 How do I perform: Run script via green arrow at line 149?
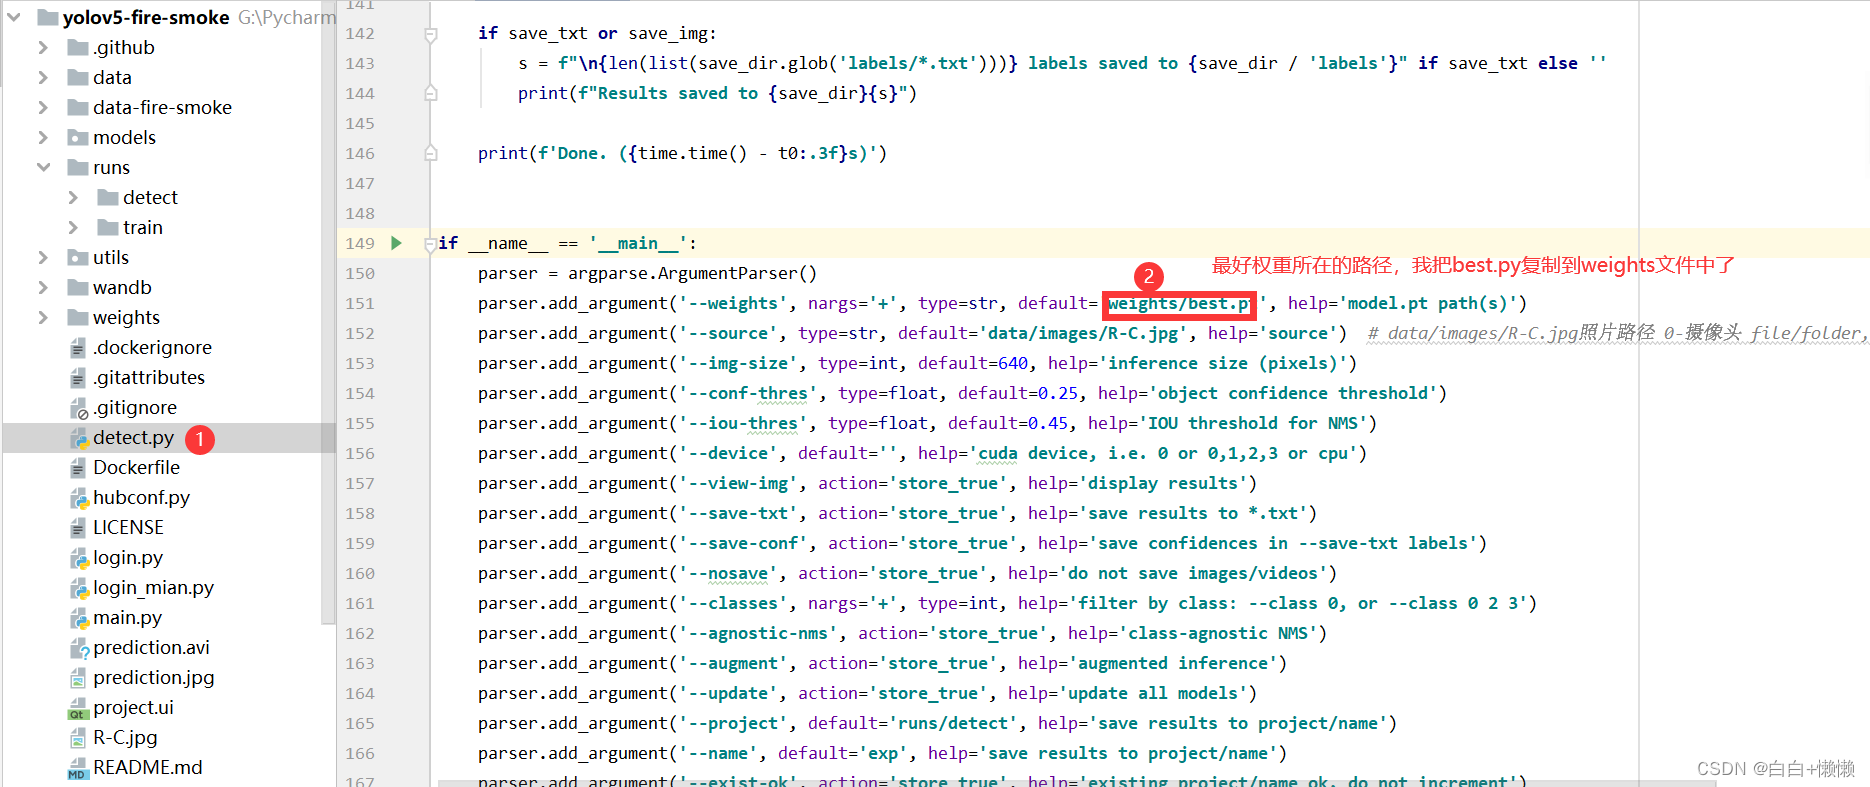396,243
